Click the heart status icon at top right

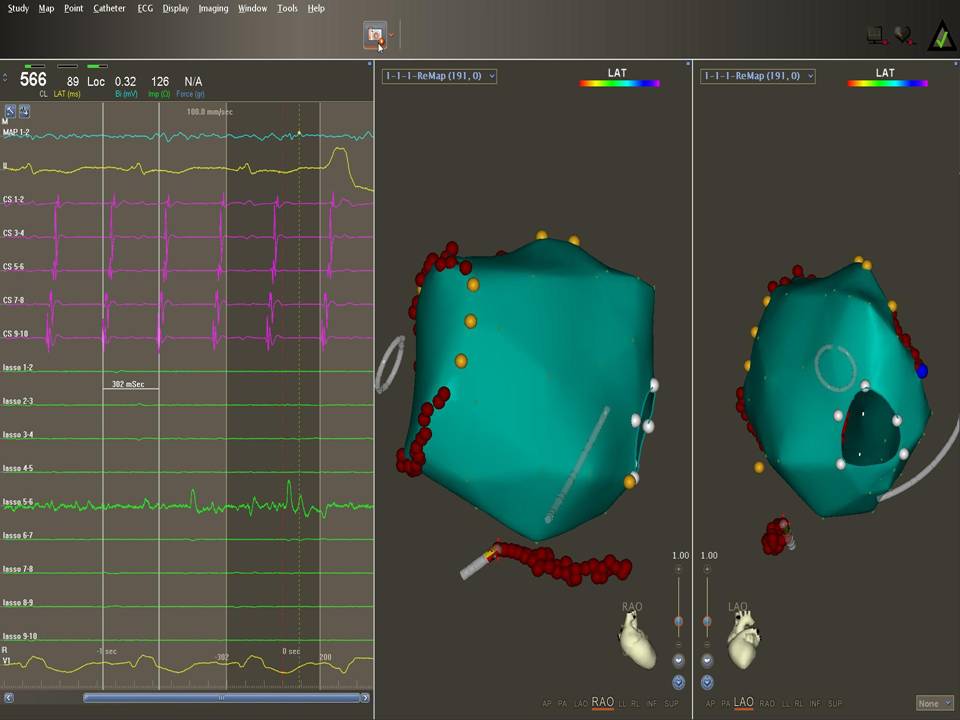pyautogui.click(x=904, y=35)
